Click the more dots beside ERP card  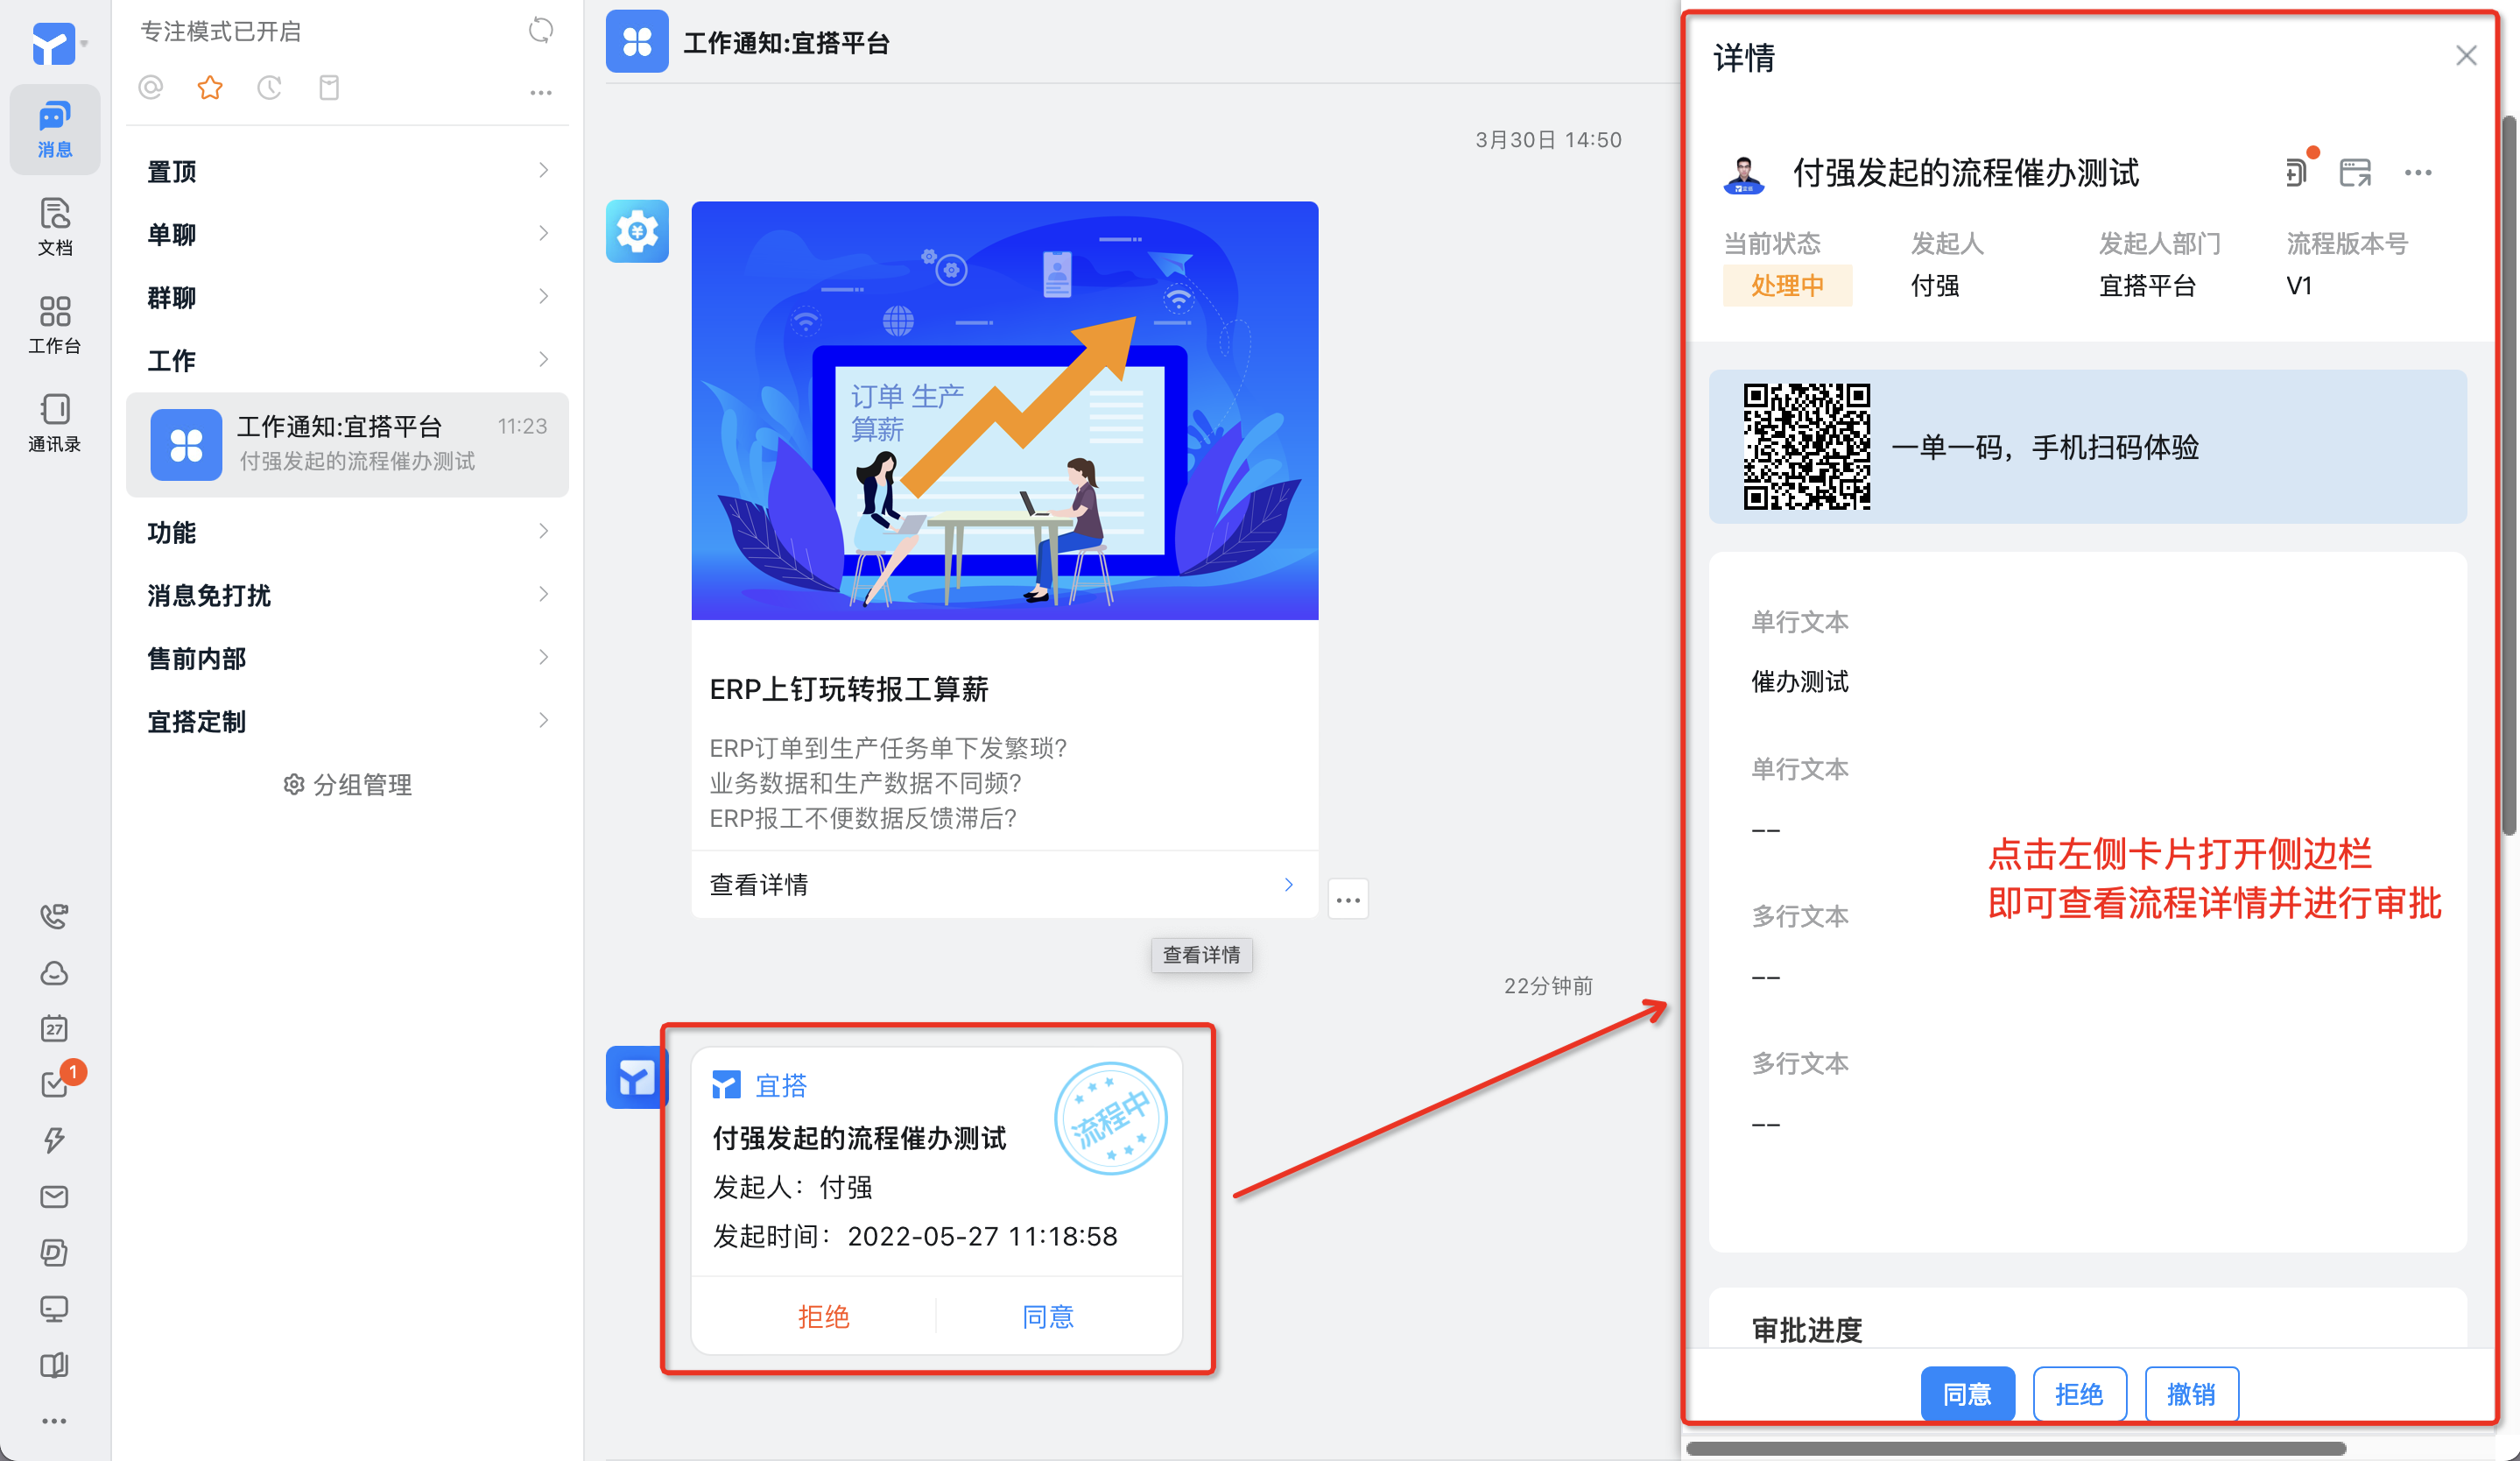point(1348,899)
